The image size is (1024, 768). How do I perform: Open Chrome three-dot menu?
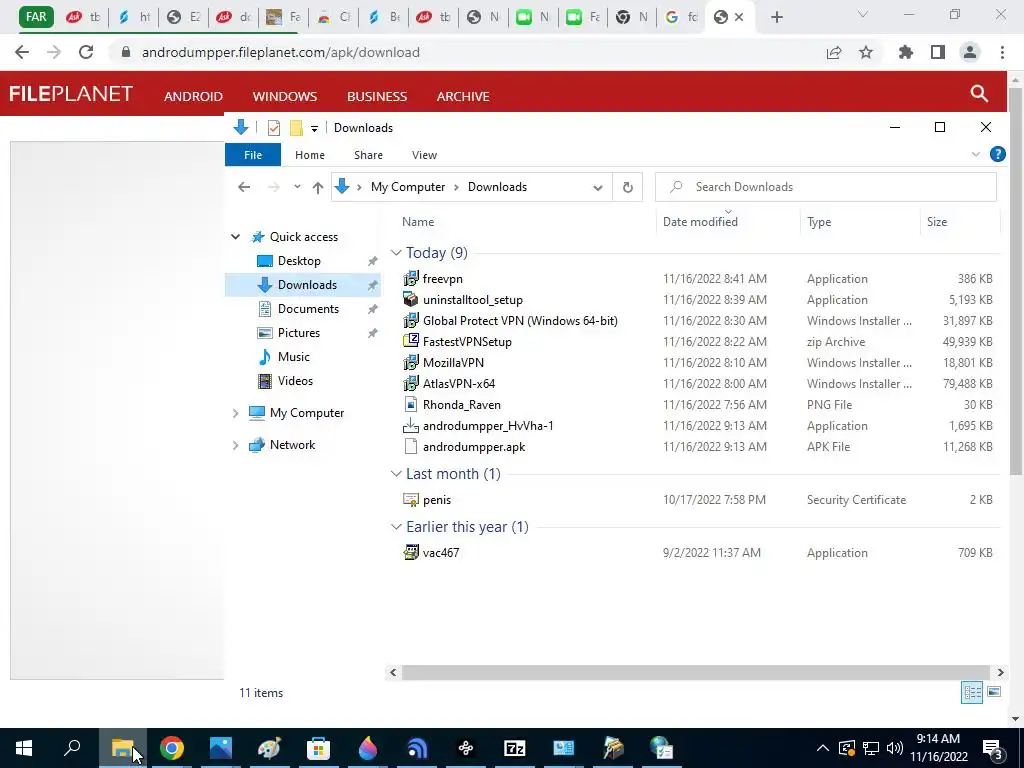[1002, 52]
